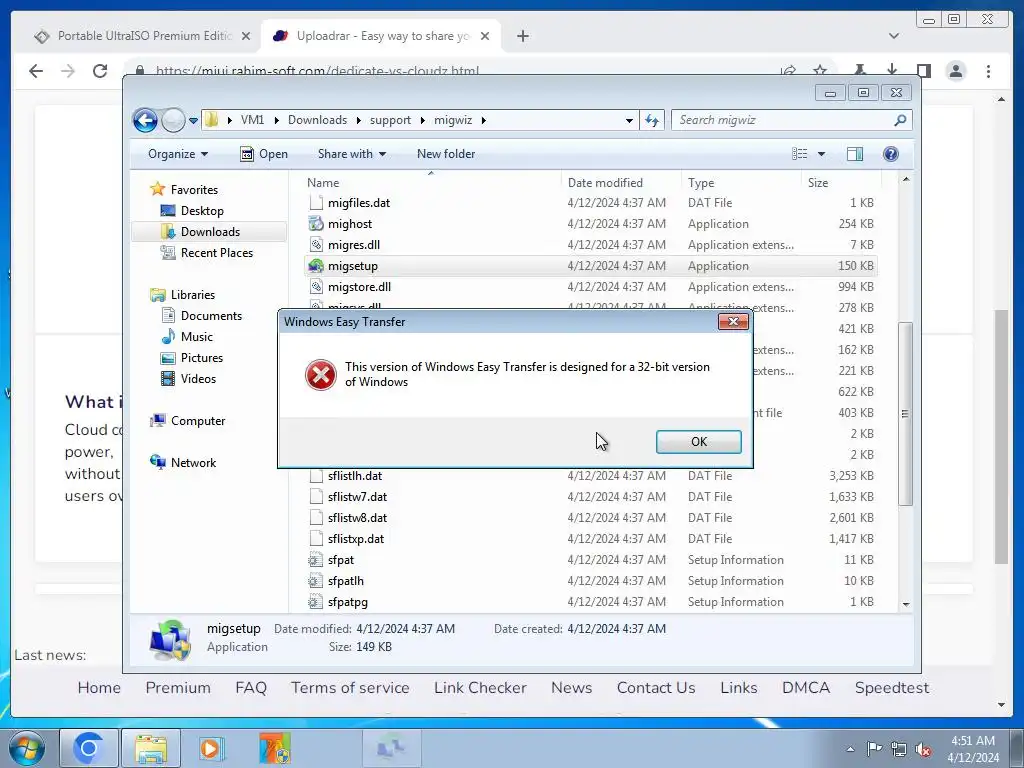Click the support breadcrumb in the address bar
1024x768 pixels.
pos(390,120)
